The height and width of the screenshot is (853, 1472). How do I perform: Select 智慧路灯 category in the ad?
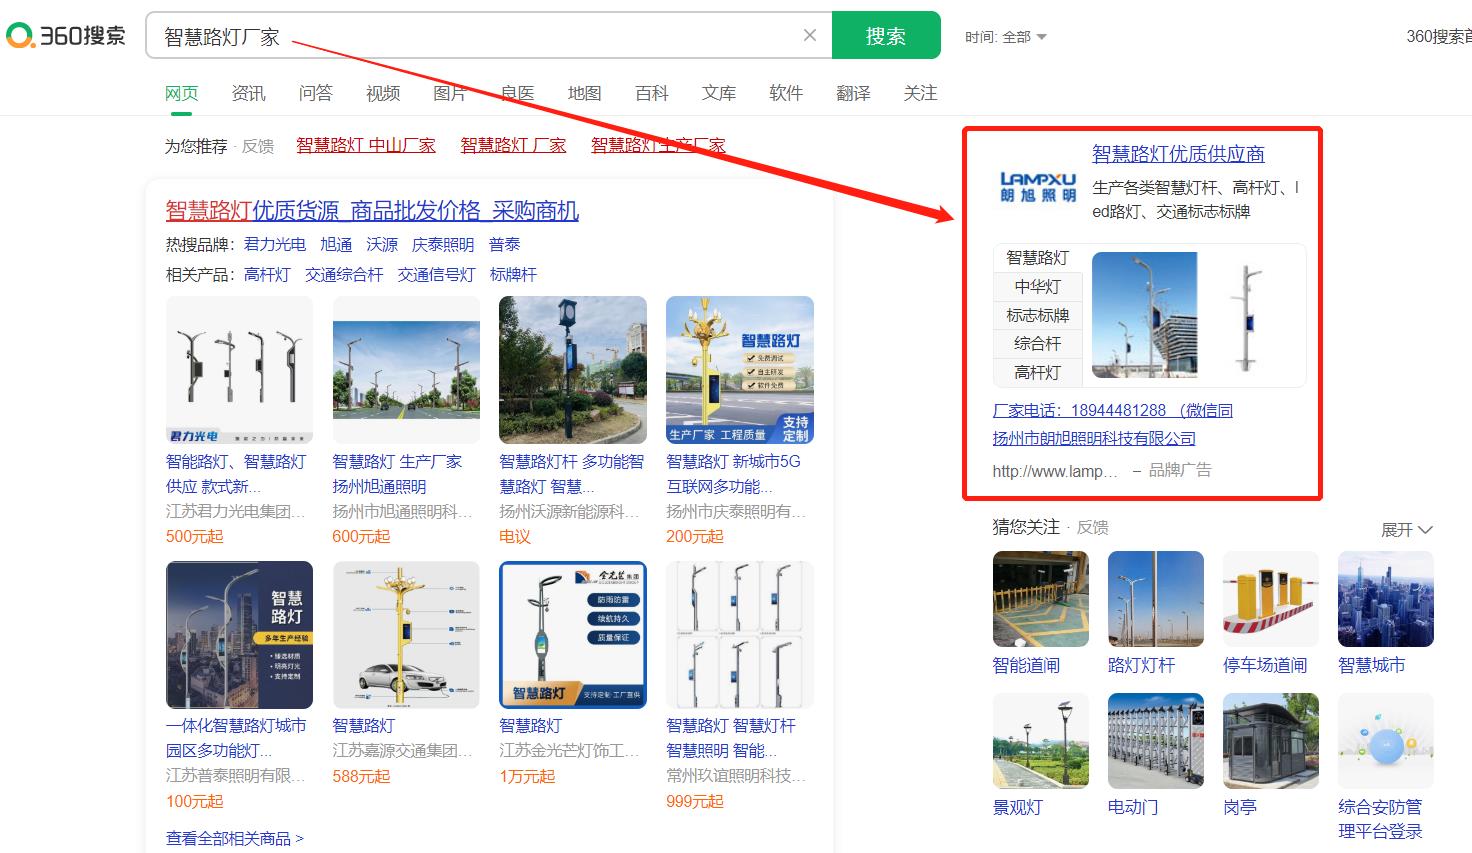pyautogui.click(x=1037, y=258)
